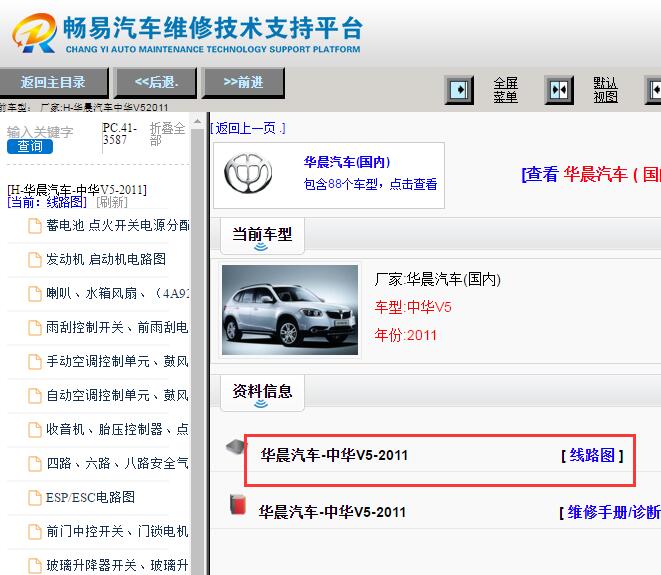Open the 全屏菜单 link
Screen dimensions: 661x575
(505, 90)
